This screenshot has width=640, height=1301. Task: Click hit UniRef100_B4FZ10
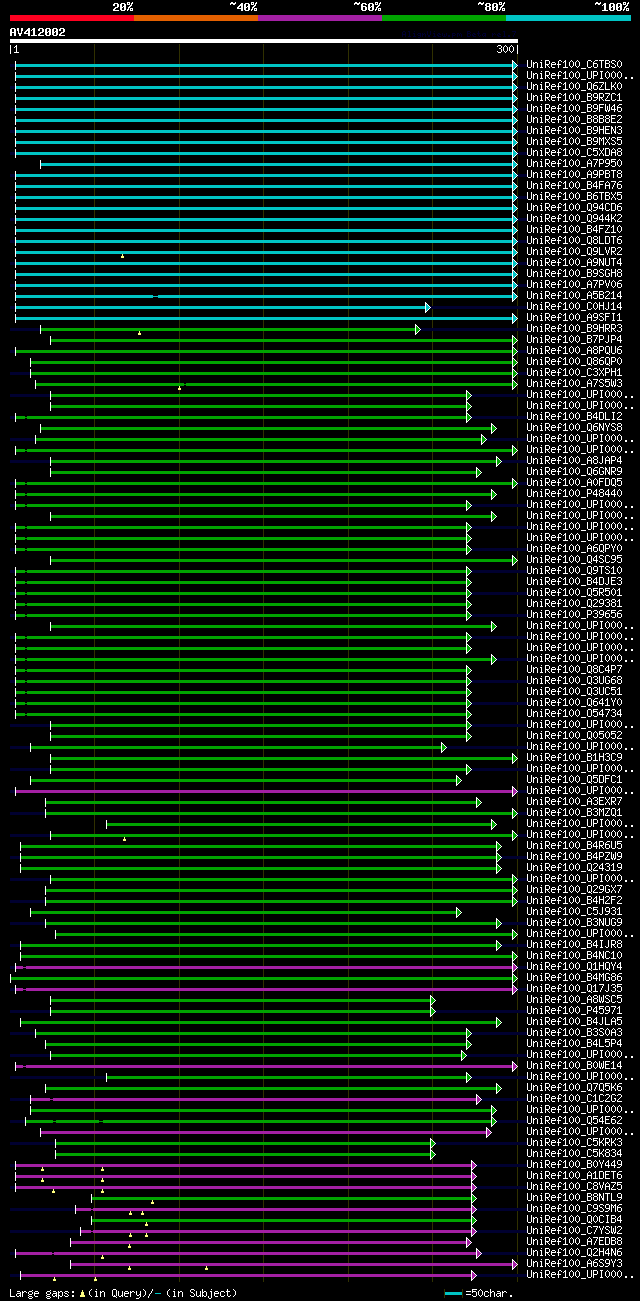(x=574, y=230)
